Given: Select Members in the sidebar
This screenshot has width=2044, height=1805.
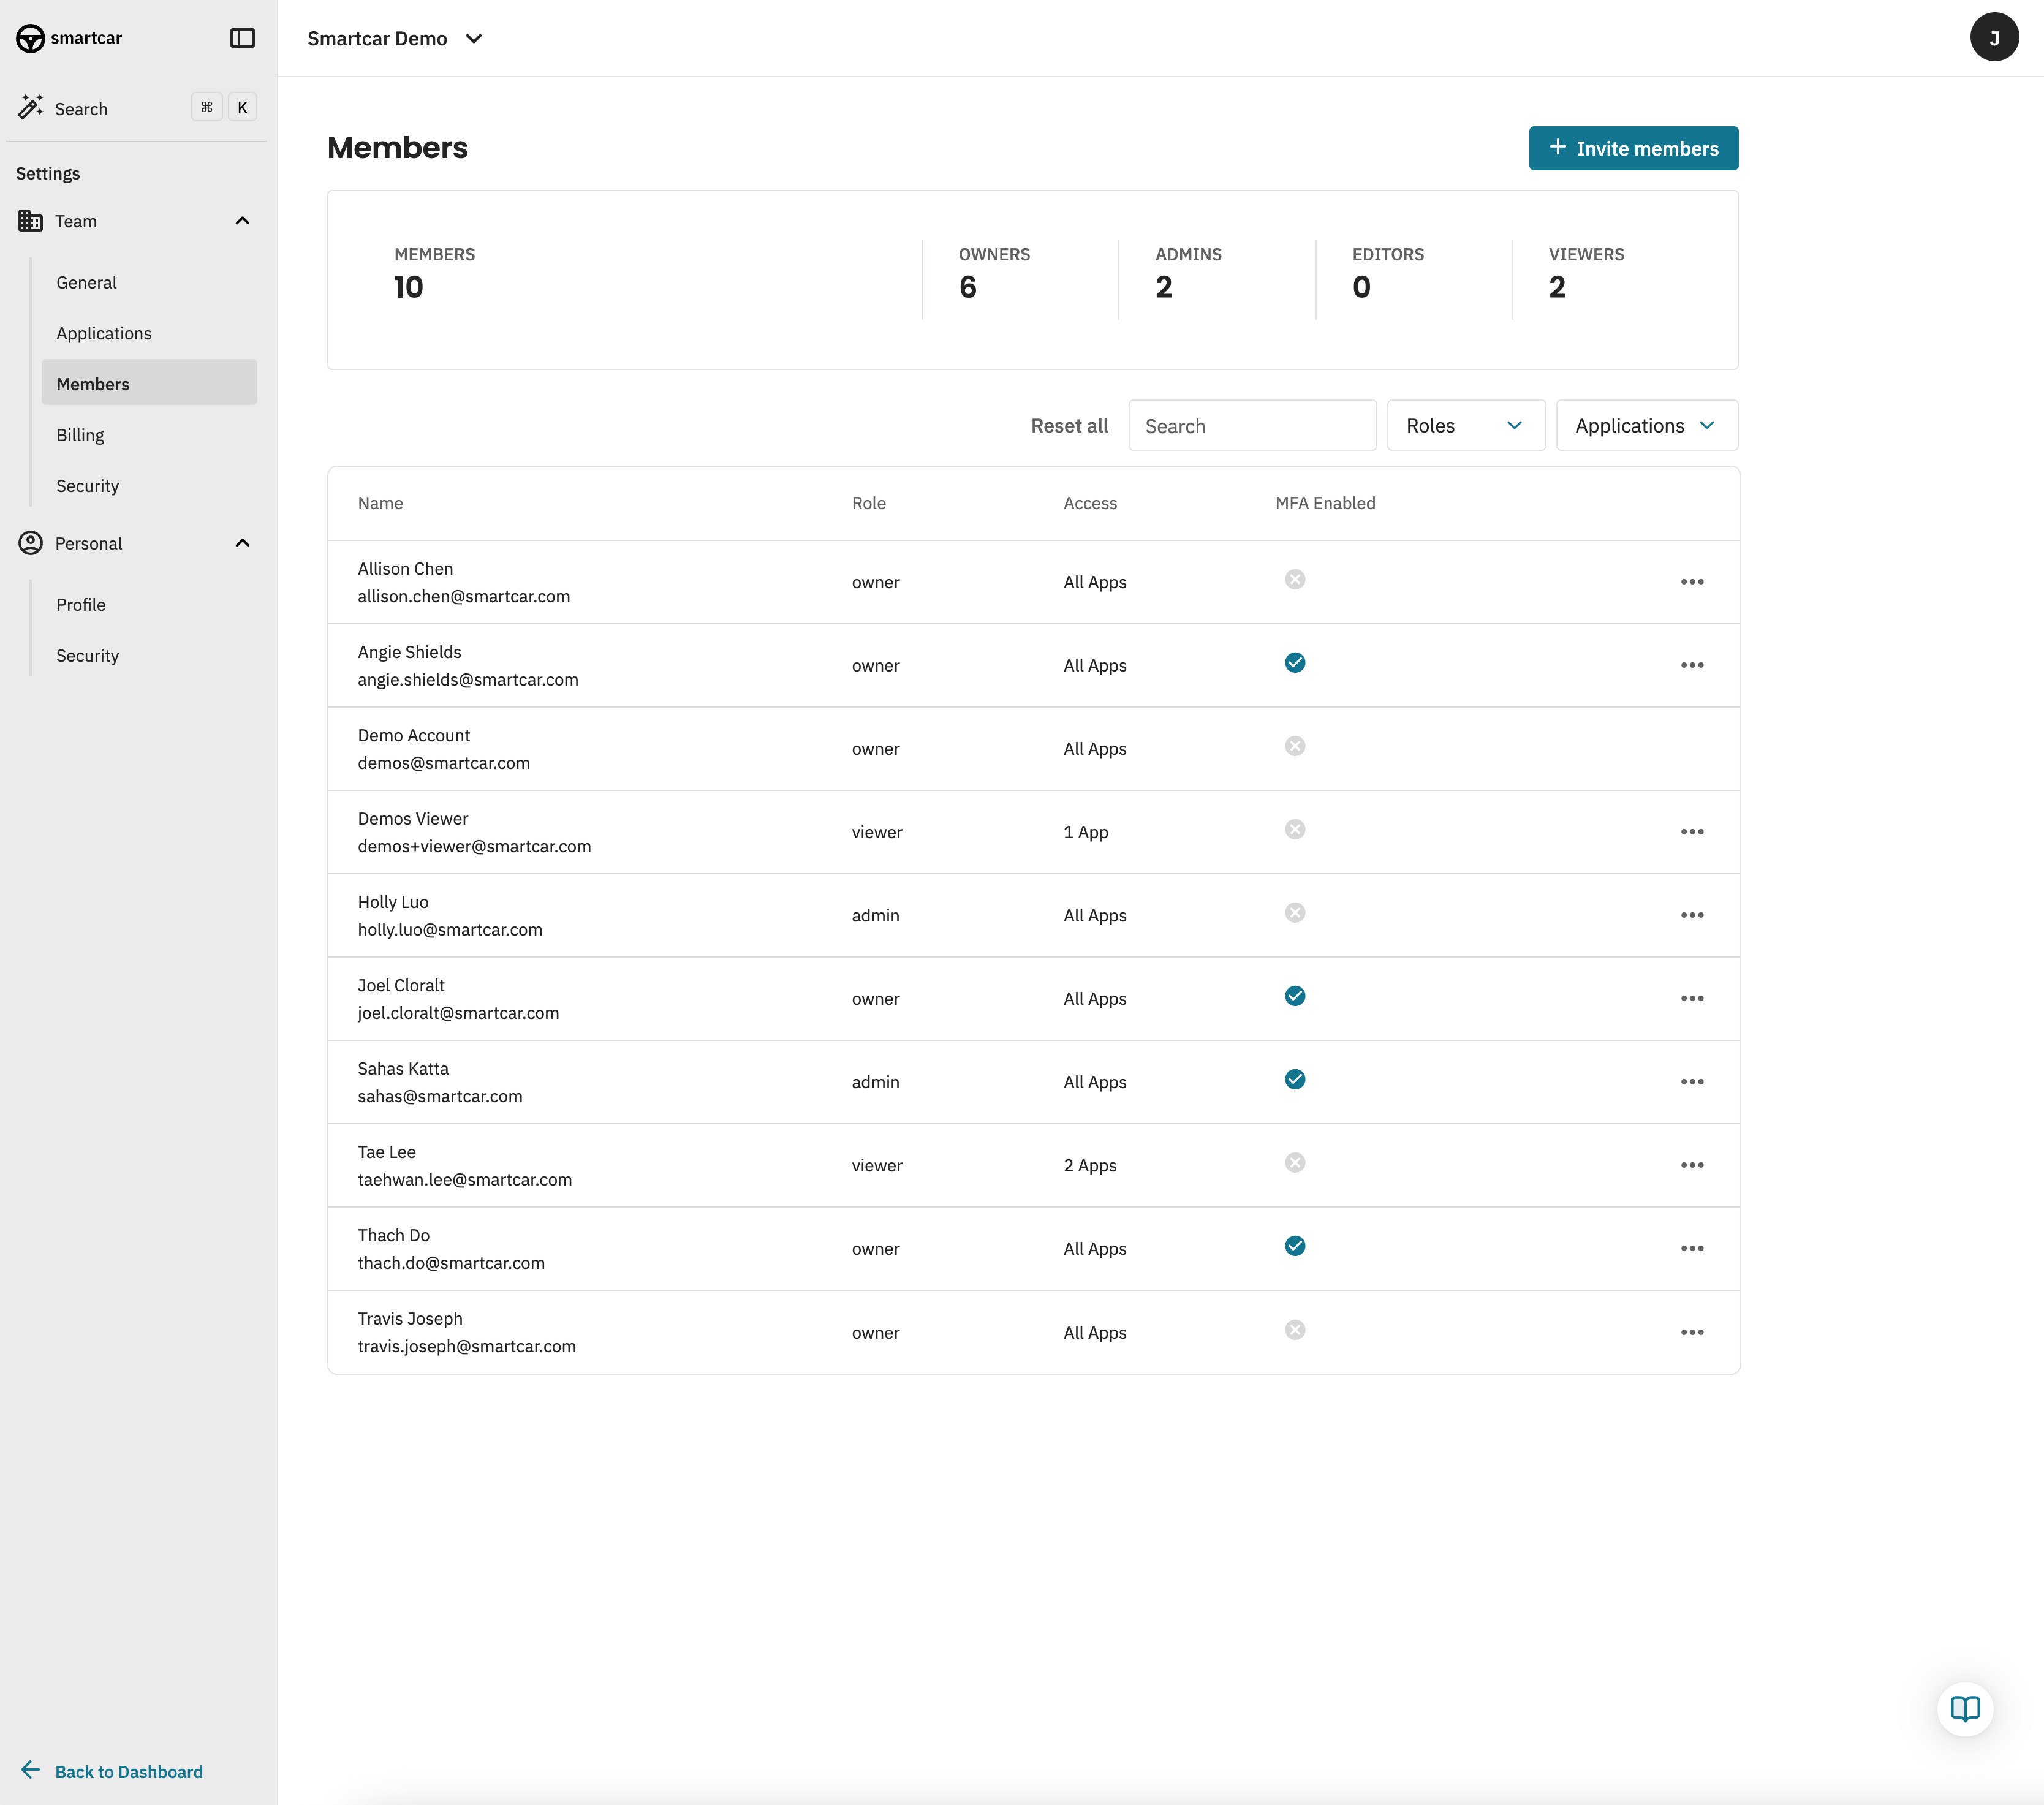Looking at the screenshot, I should click(149, 383).
